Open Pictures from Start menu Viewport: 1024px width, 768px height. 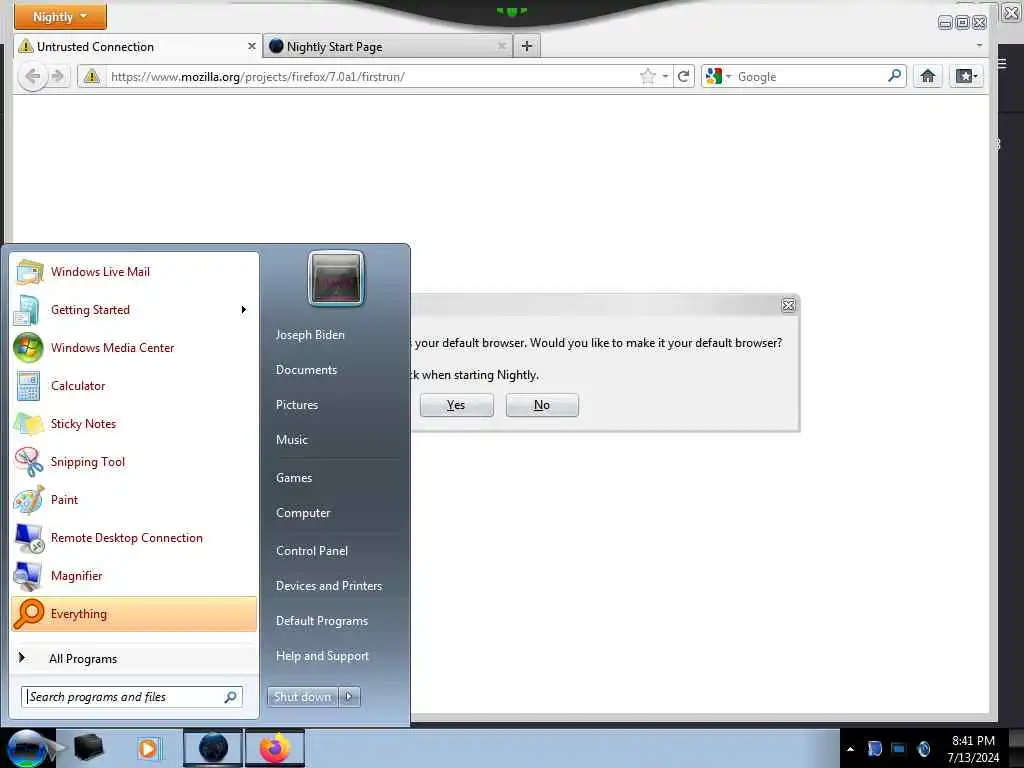(297, 405)
